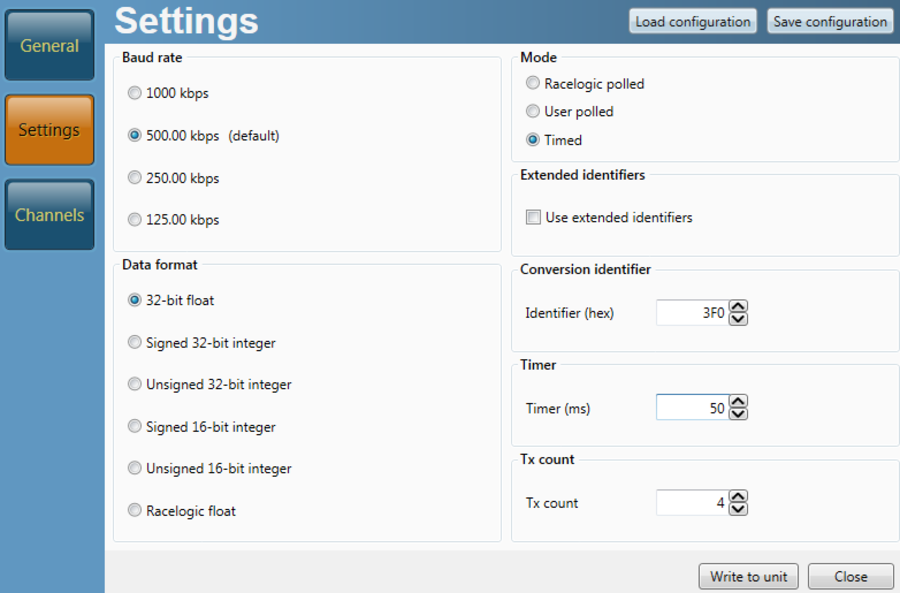Switch to the Channels tab
The width and height of the screenshot is (900, 593).
pos(49,215)
